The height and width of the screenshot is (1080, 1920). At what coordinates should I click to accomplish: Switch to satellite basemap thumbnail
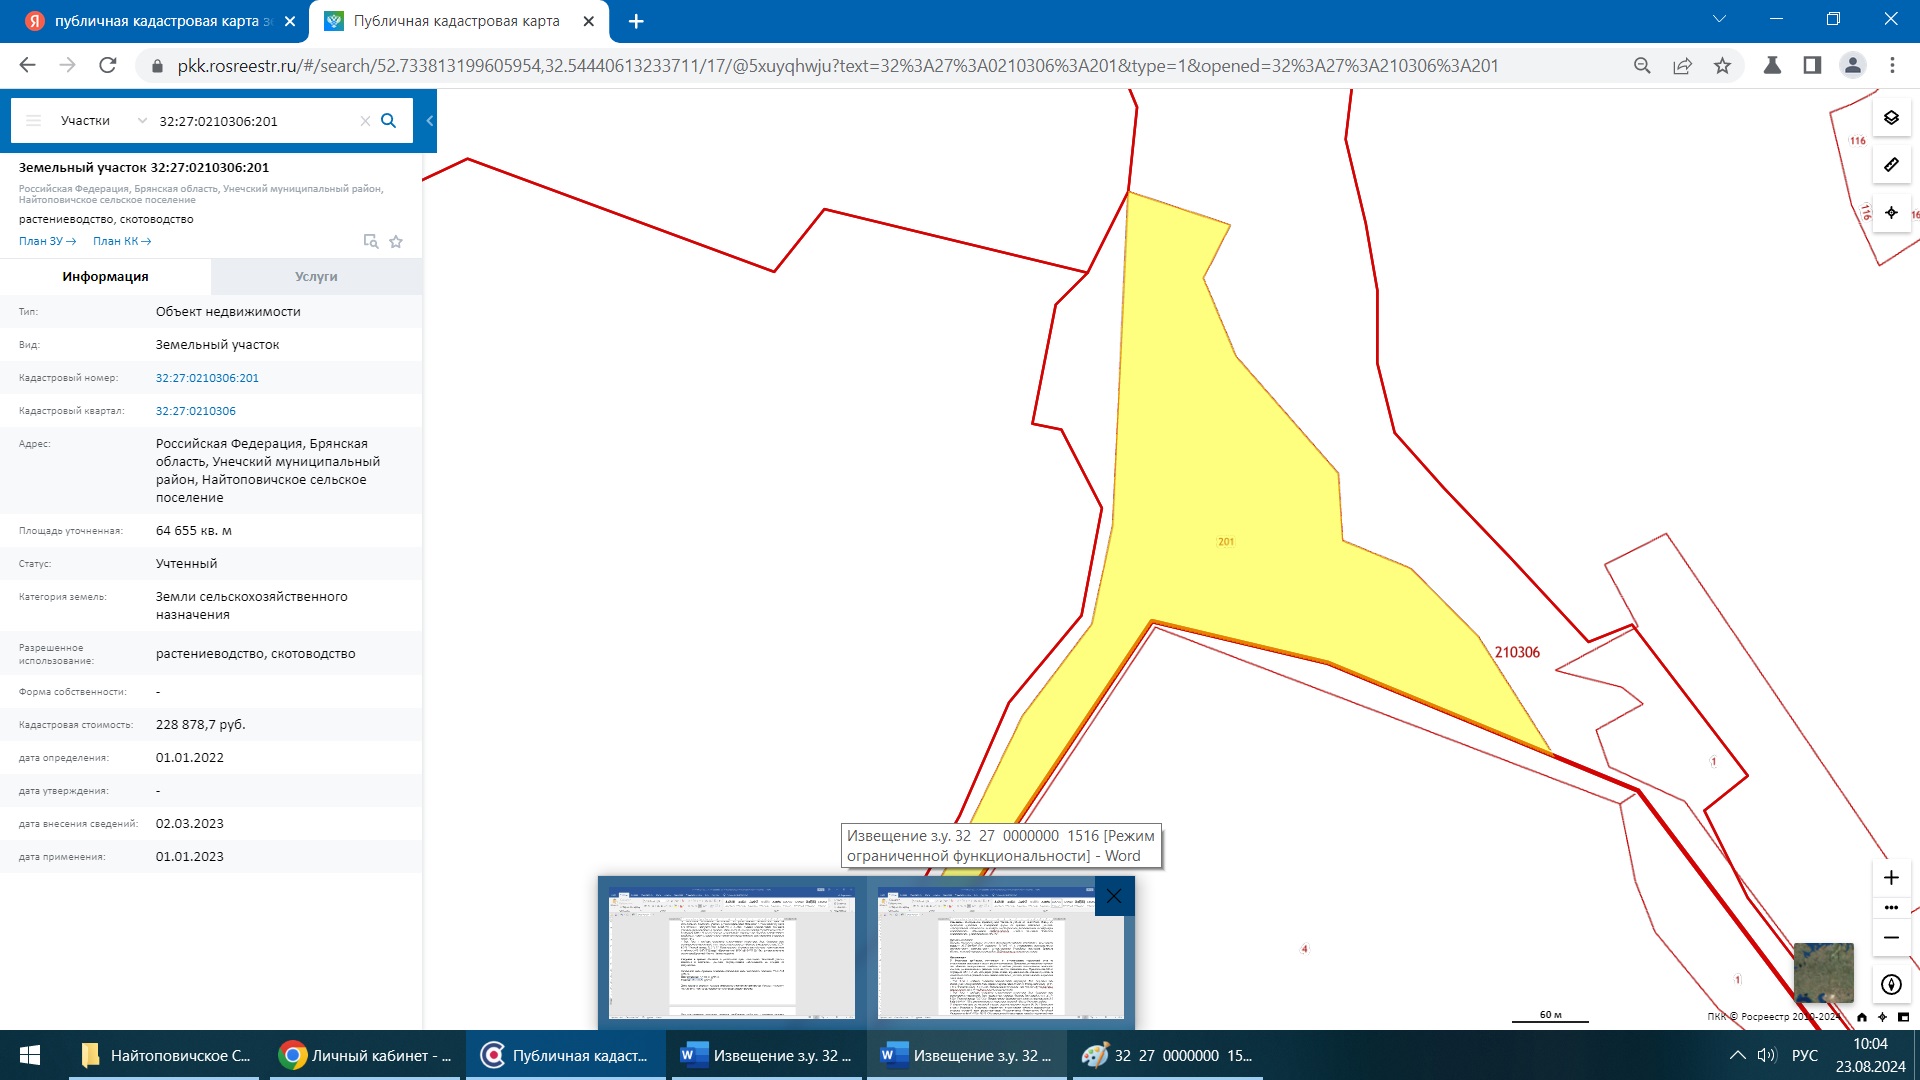[1823, 972]
